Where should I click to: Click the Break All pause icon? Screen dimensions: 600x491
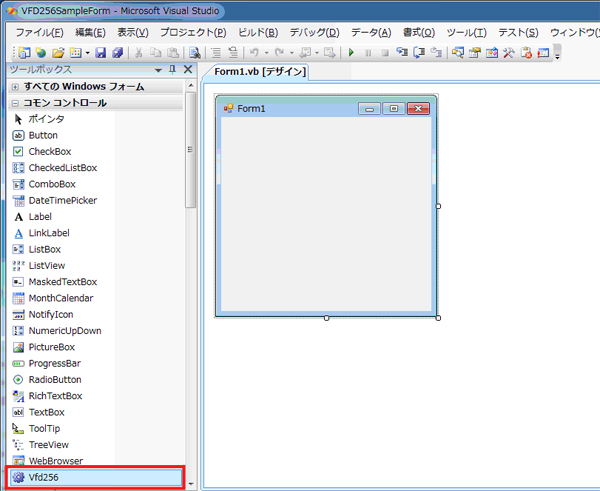point(368,53)
